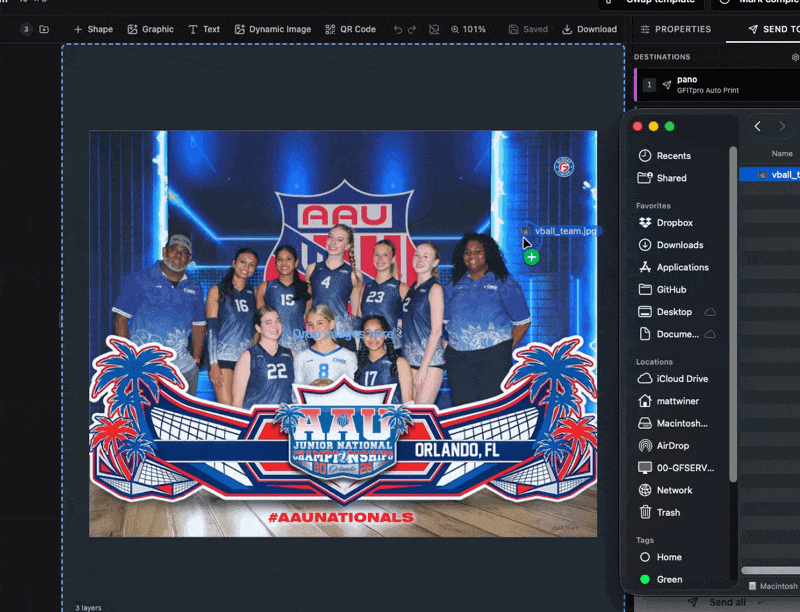Open the 00-GFSERV network volume
This screenshot has width=800, height=612.
pos(677,468)
